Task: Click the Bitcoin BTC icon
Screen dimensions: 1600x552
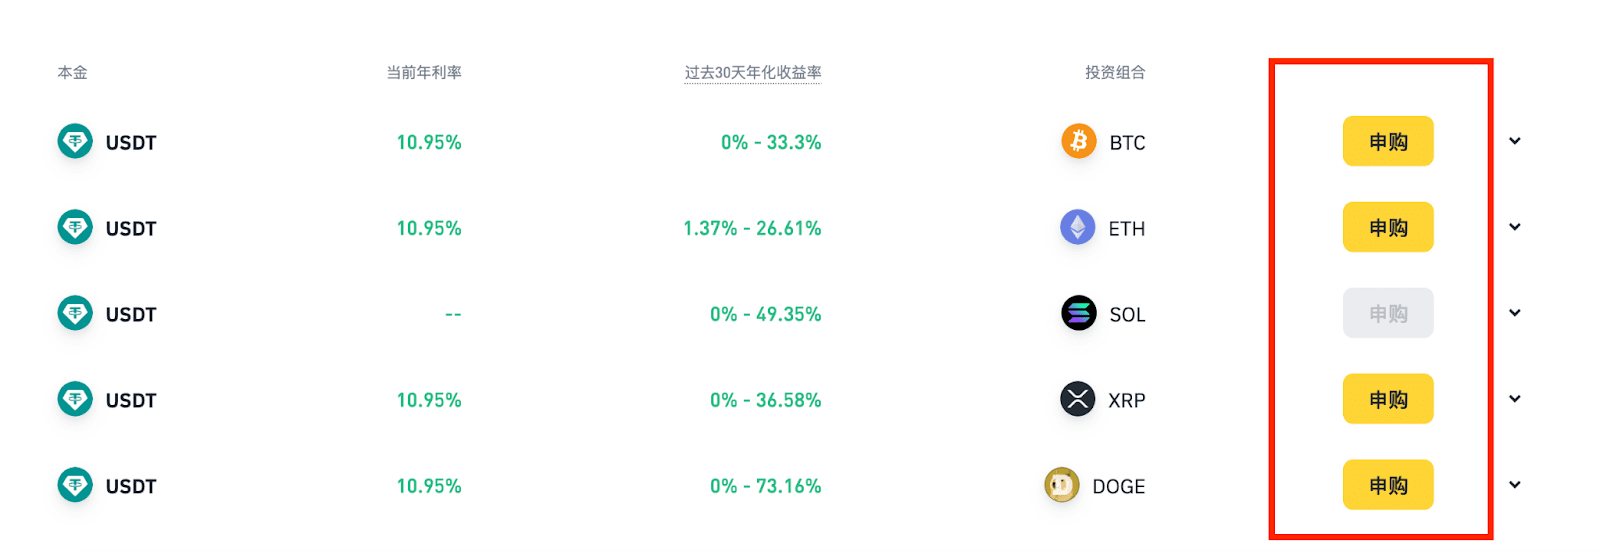Action: point(1078,141)
